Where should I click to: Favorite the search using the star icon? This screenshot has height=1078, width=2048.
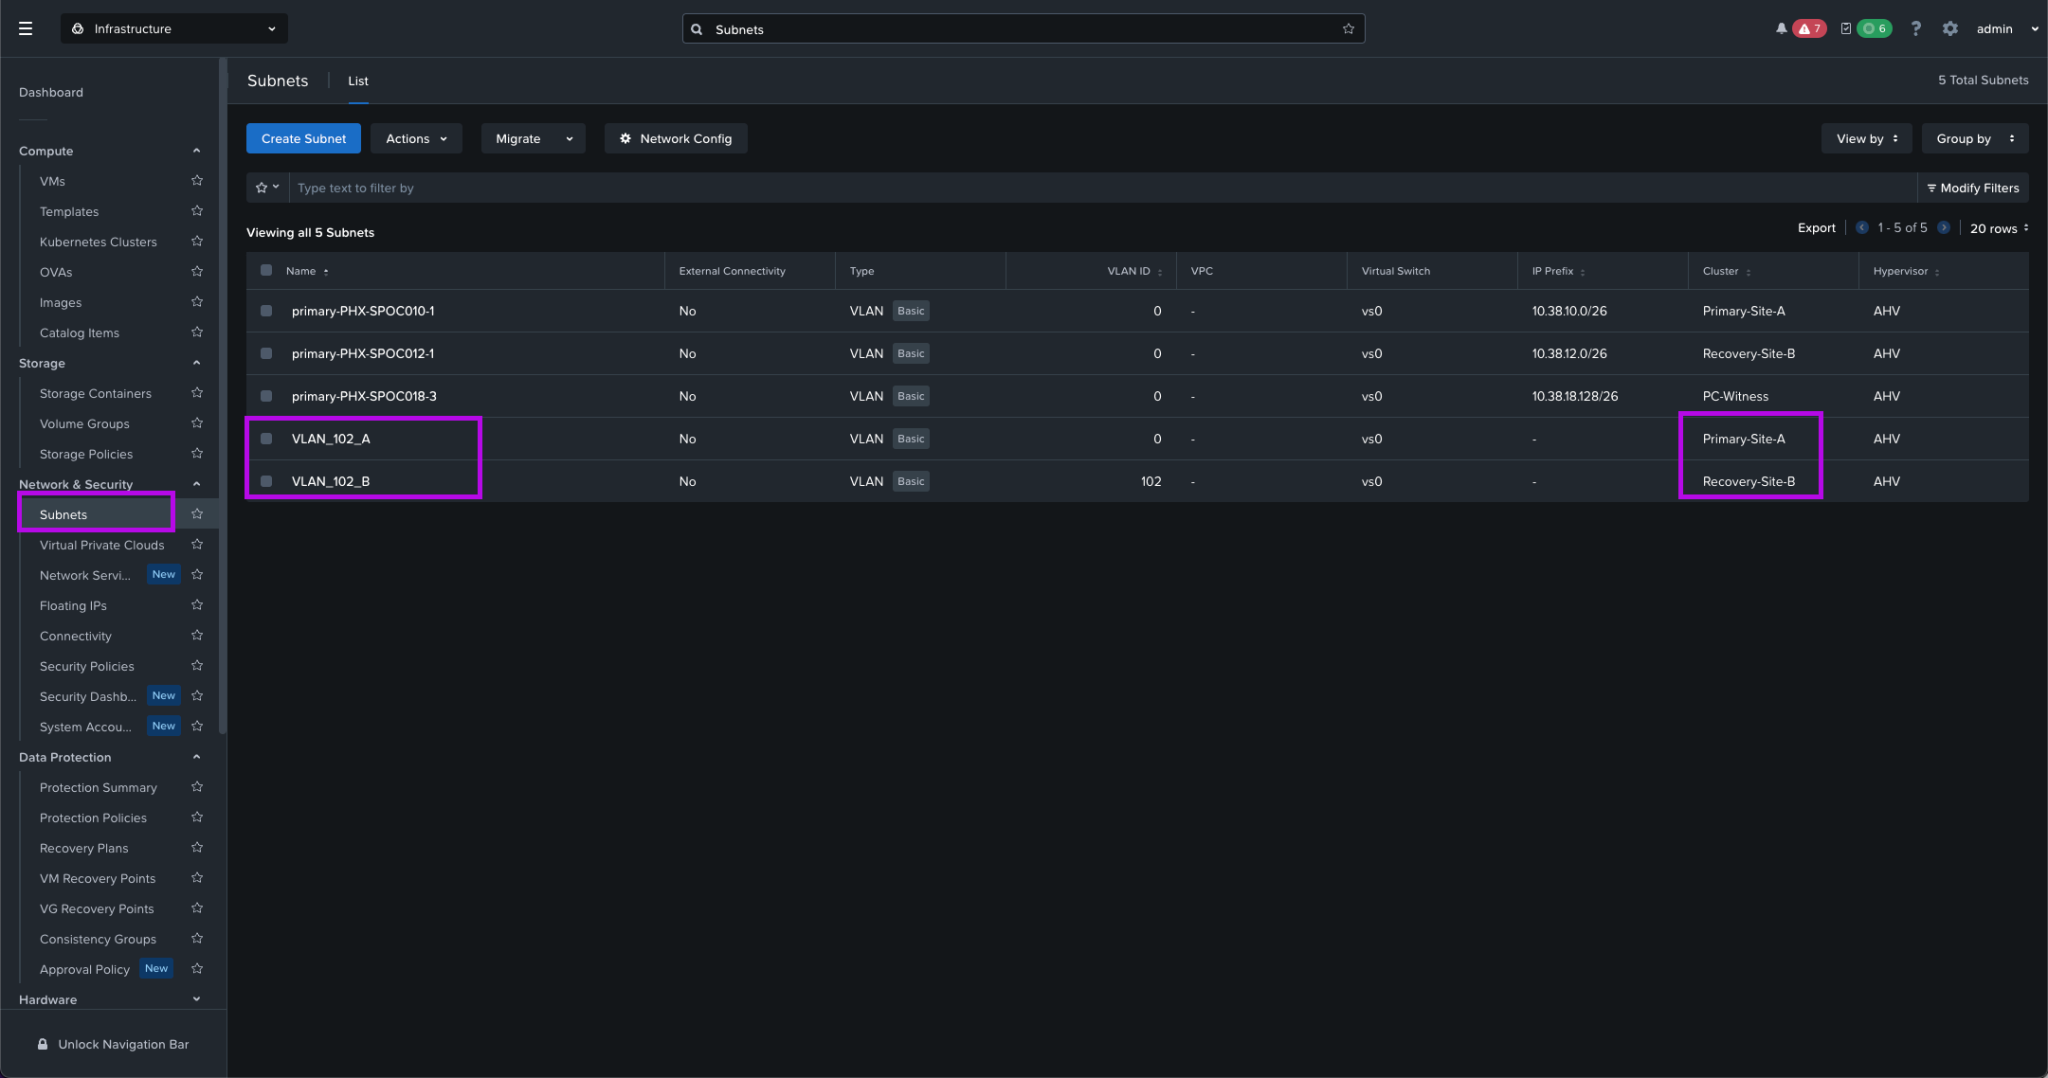pyautogui.click(x=1349, y=29)
